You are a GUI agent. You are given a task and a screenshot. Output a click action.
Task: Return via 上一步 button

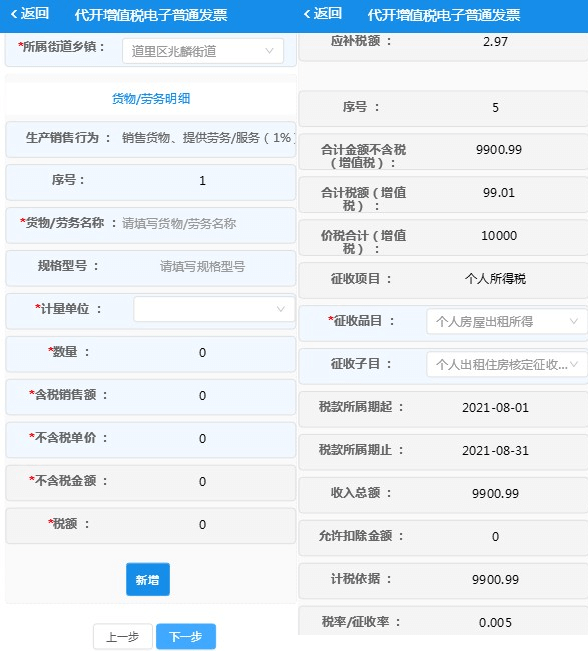122,637
